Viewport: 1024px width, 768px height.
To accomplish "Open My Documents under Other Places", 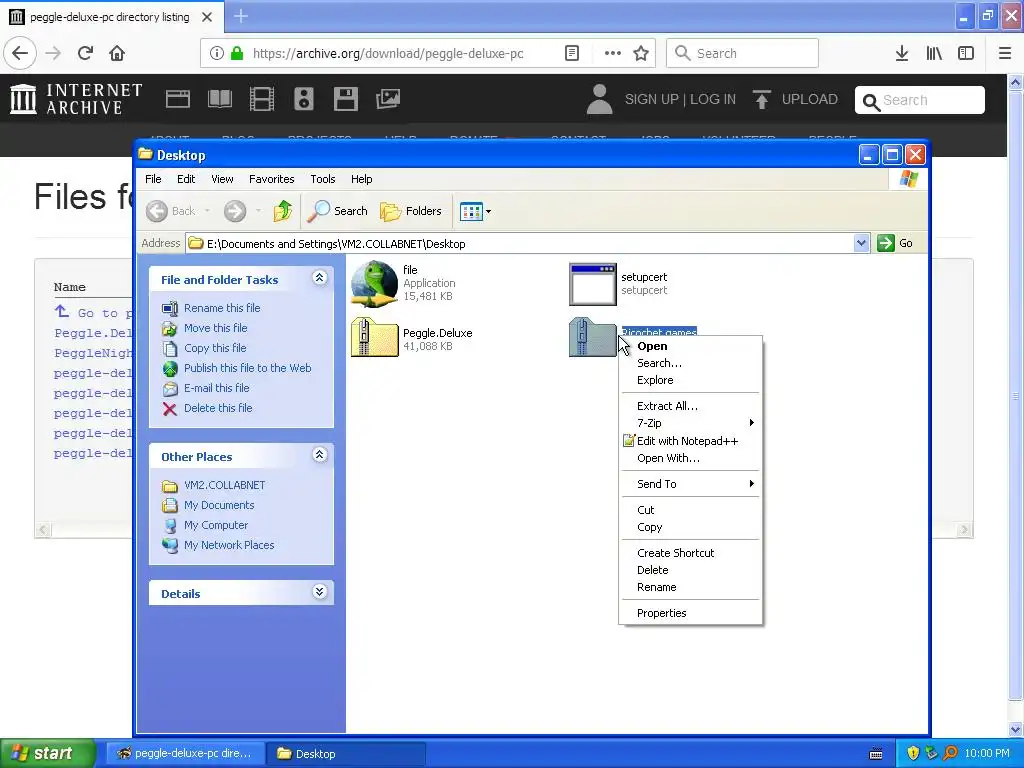I will (219, 505).
